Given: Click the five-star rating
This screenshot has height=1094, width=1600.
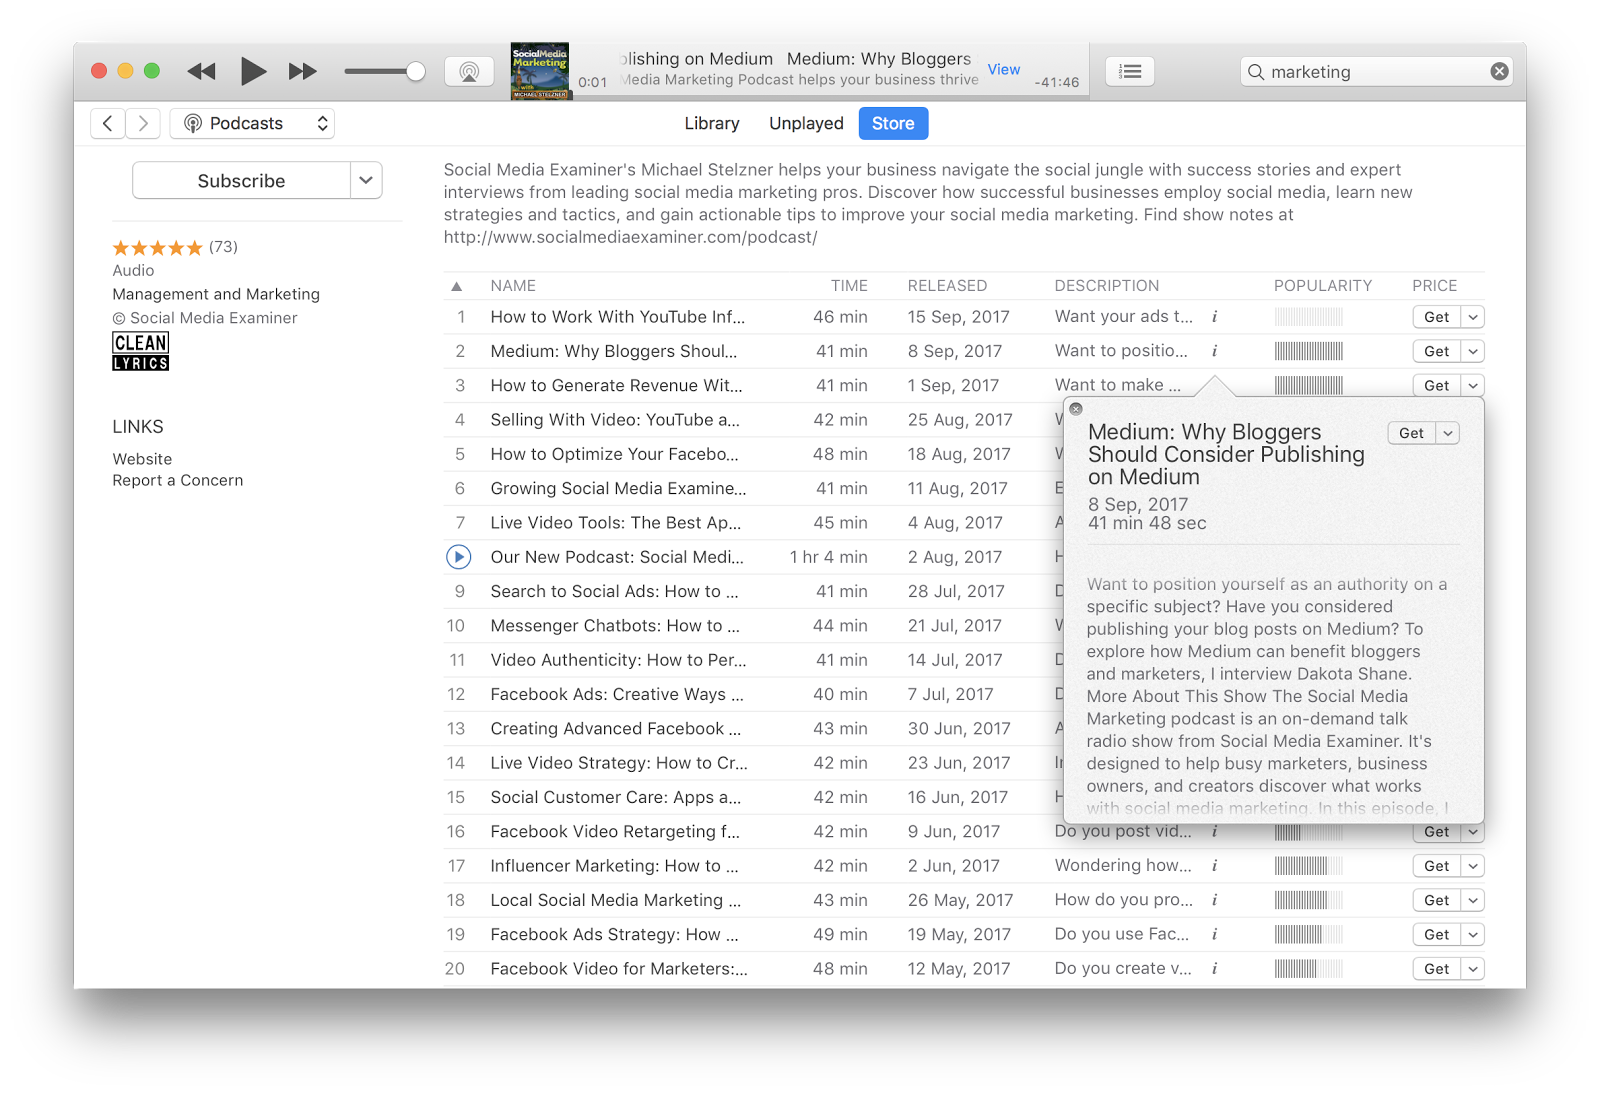Looking at the screenshot, I should 158,247.
